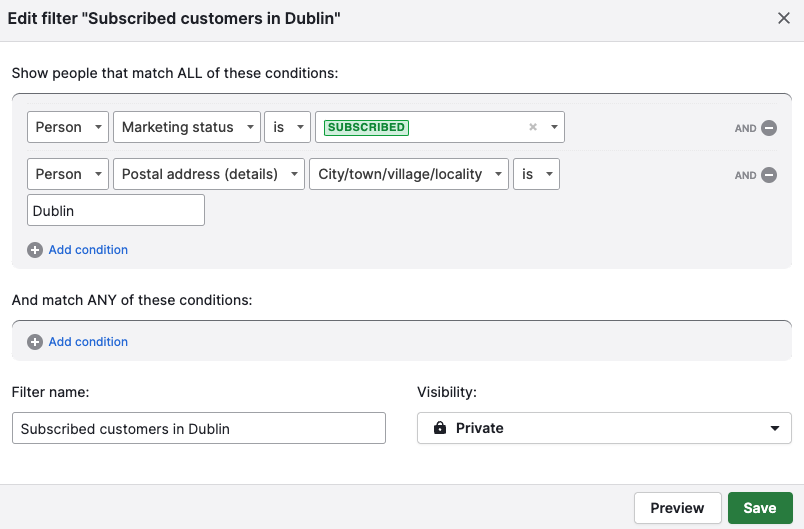Change the 'is' operator for Marketing status

pyautogui.click(x=287, y=127)
